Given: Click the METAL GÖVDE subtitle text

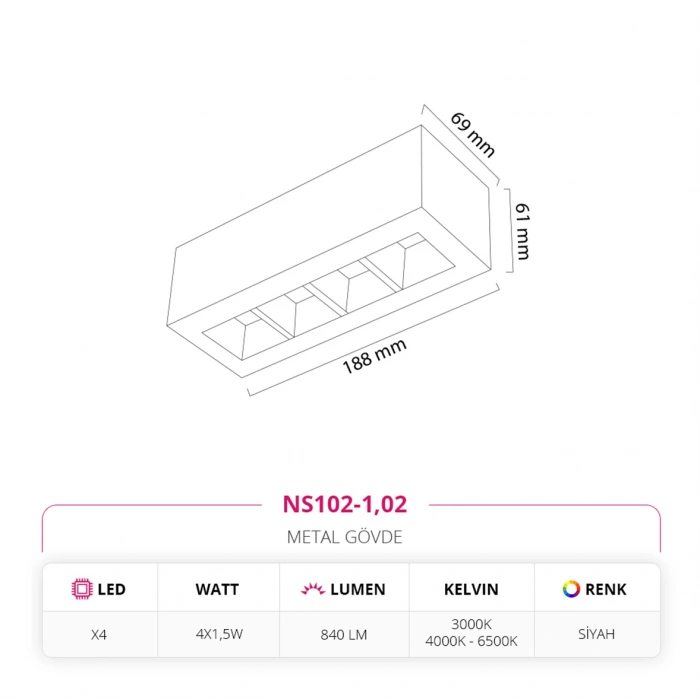Looking at the screenshot, I should pos(345,537).
